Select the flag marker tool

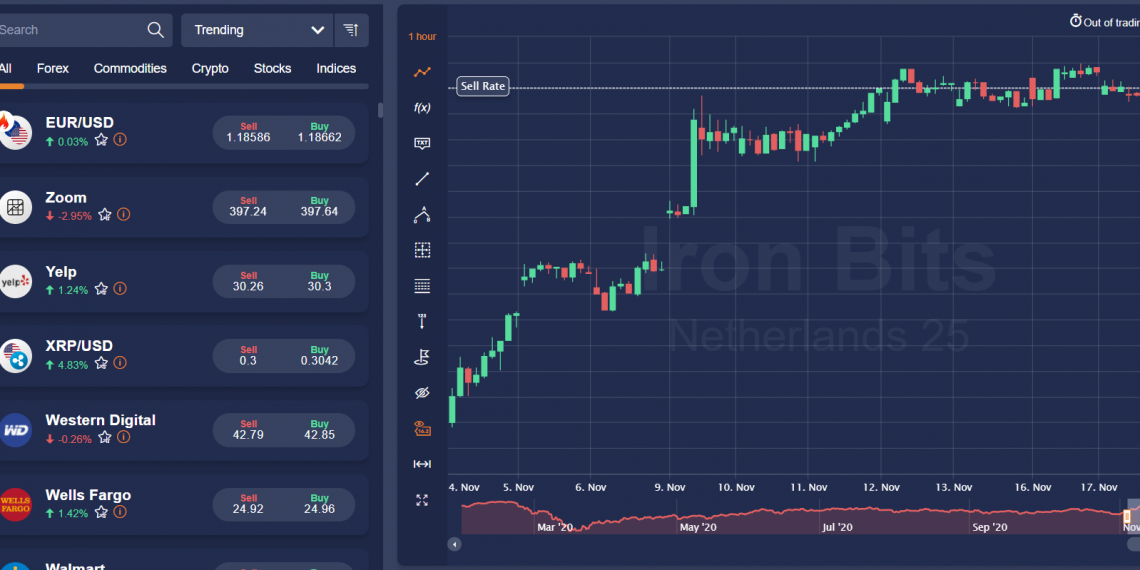422,357
